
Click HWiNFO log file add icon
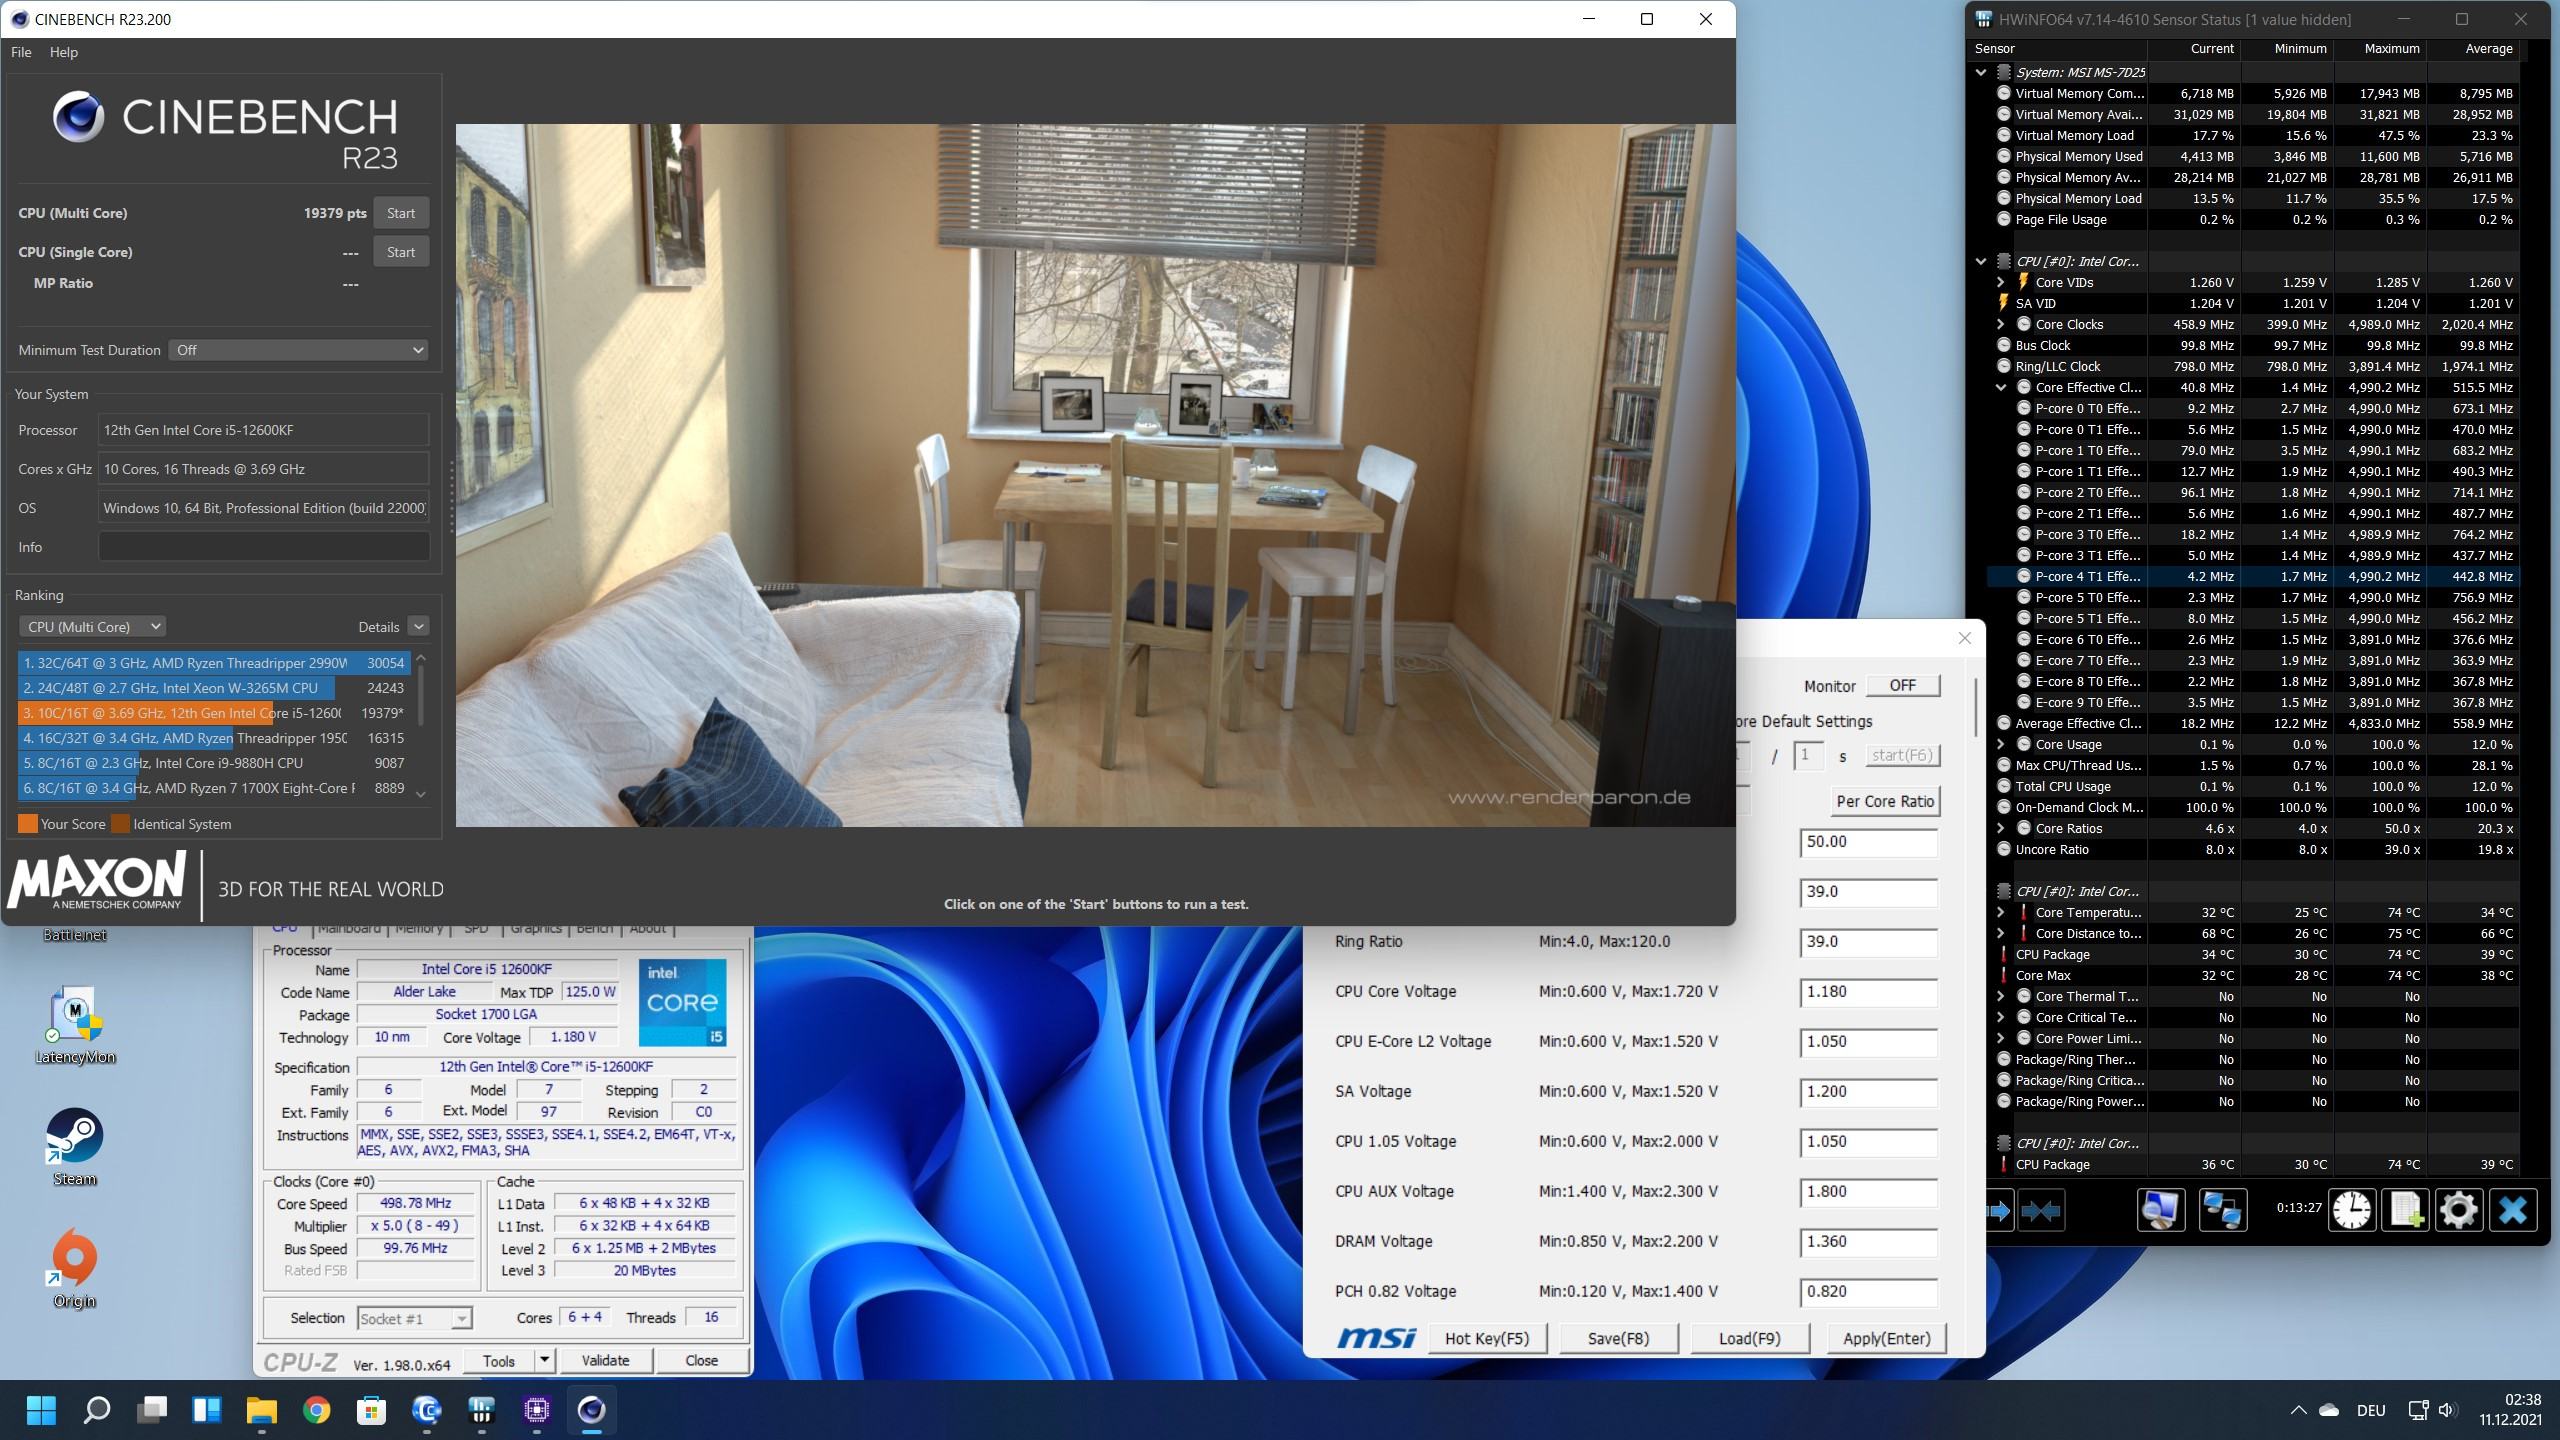coord(2406,1210)
